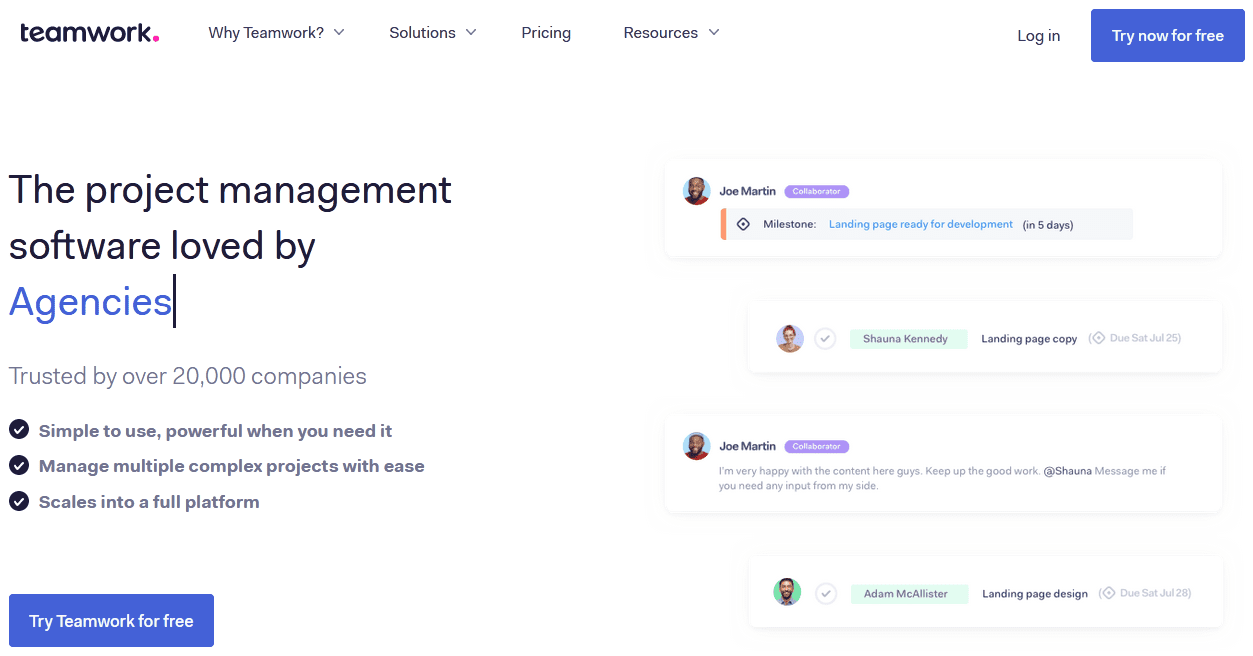Image resolution: width=1253 pixels, height=656 pixels.
Task: Toggle the completion circle on Adam's task
Action: point(826,592)
